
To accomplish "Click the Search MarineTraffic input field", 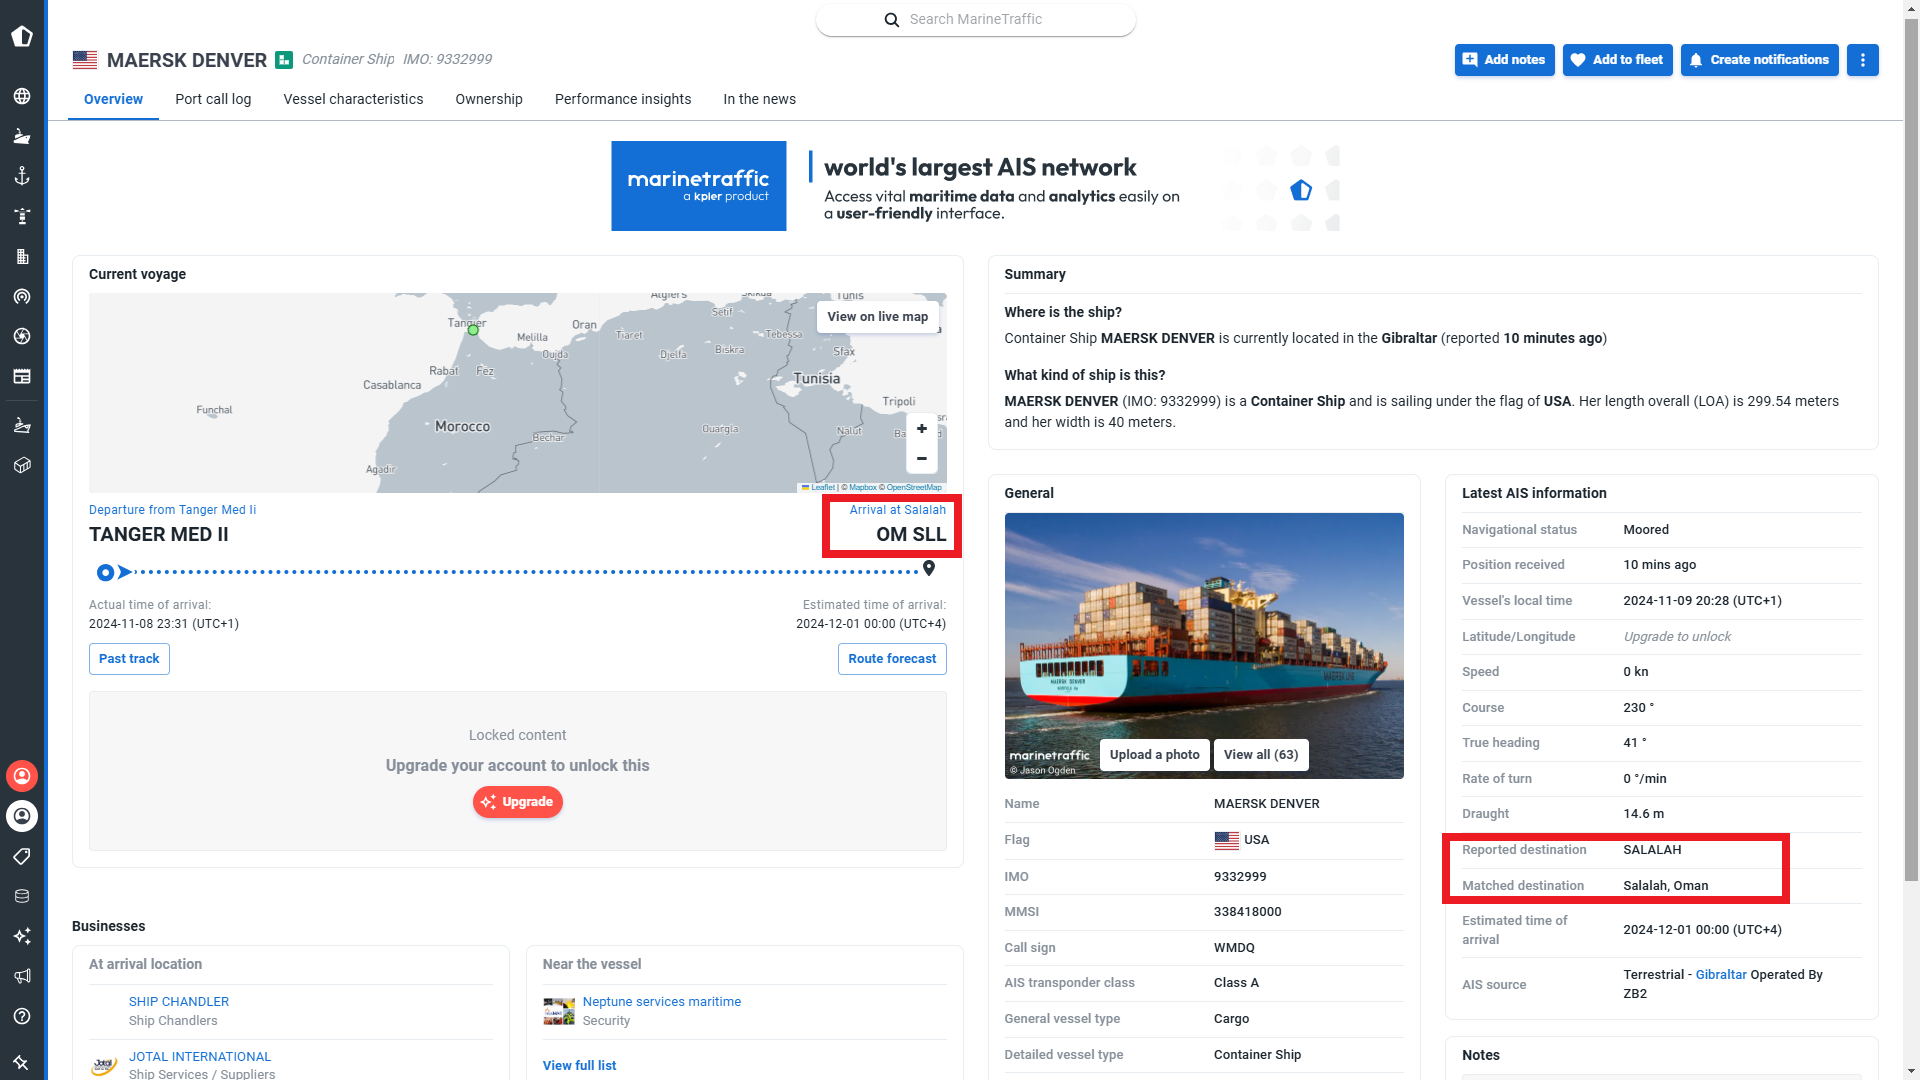I will (976, 19).
